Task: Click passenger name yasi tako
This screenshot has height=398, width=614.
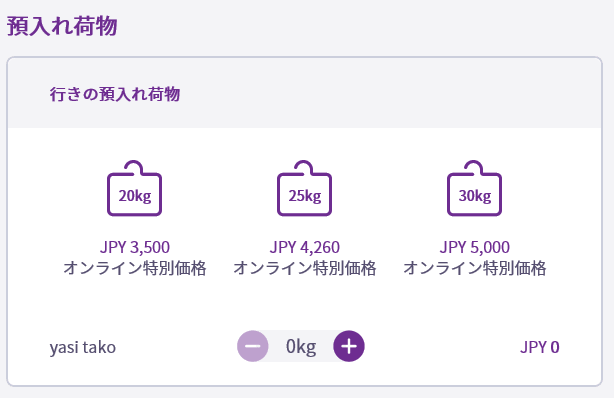Action: pos(83,347)
